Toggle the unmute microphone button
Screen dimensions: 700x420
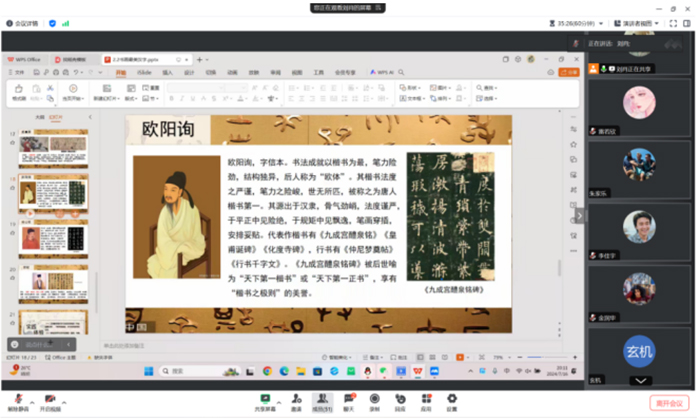18,402
